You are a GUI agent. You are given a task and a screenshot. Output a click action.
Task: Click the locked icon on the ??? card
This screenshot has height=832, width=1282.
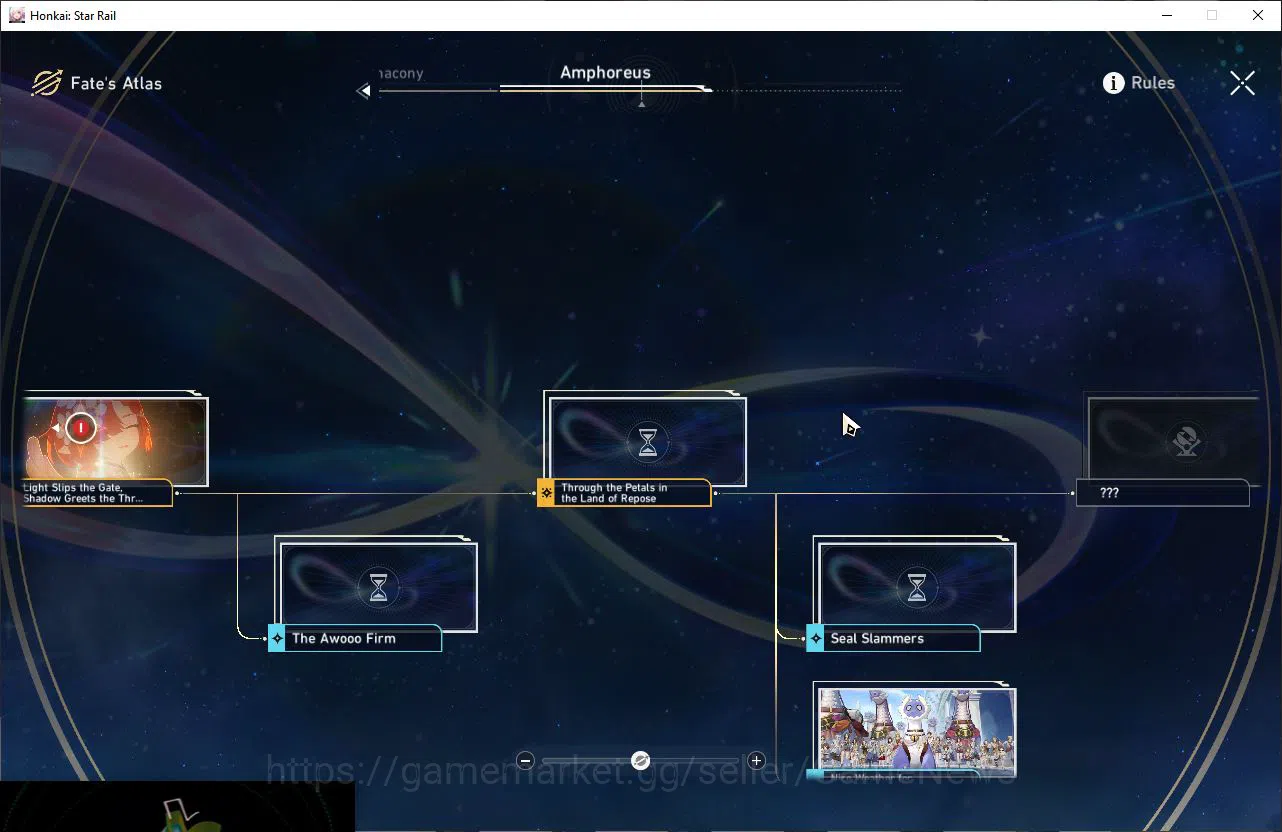coord(1187,441)
